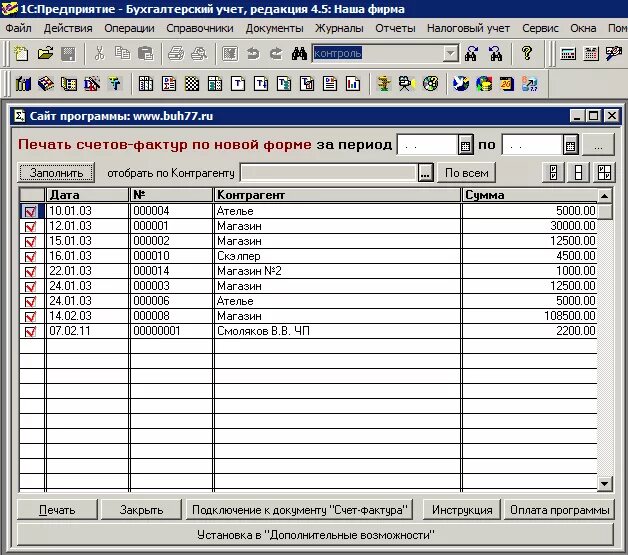Click the calendar page 26 icon

pyautogui.click(x=507, y=84)
